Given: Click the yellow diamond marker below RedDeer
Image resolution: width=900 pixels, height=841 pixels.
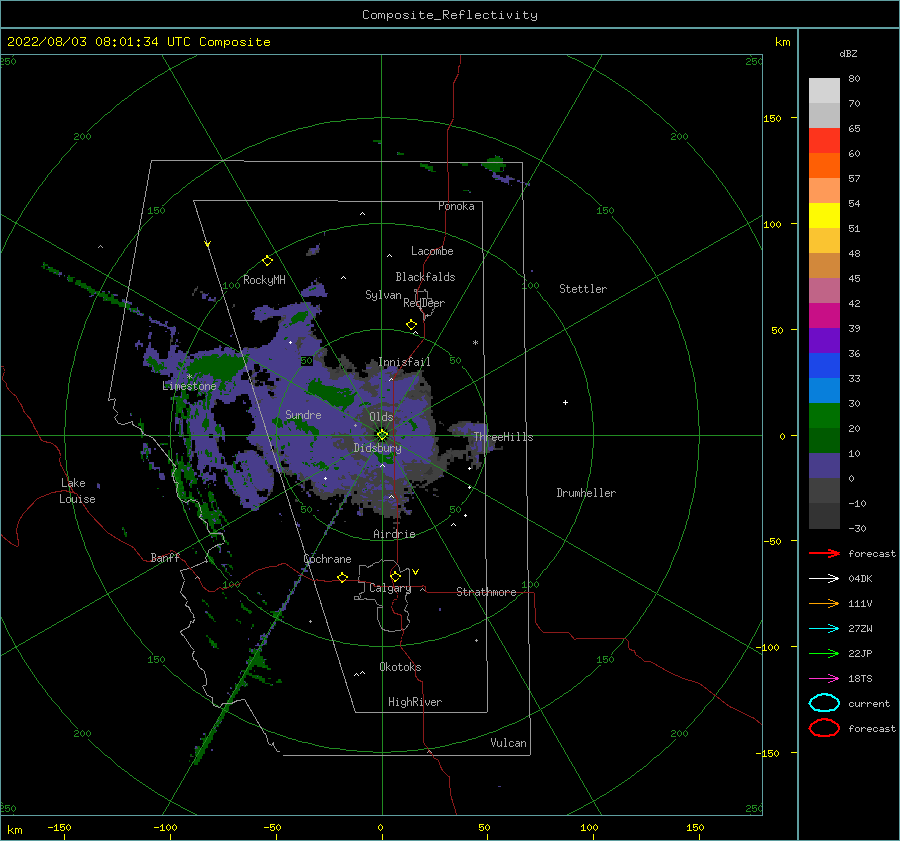Looking at the screenshot, I should coord(412,325).
